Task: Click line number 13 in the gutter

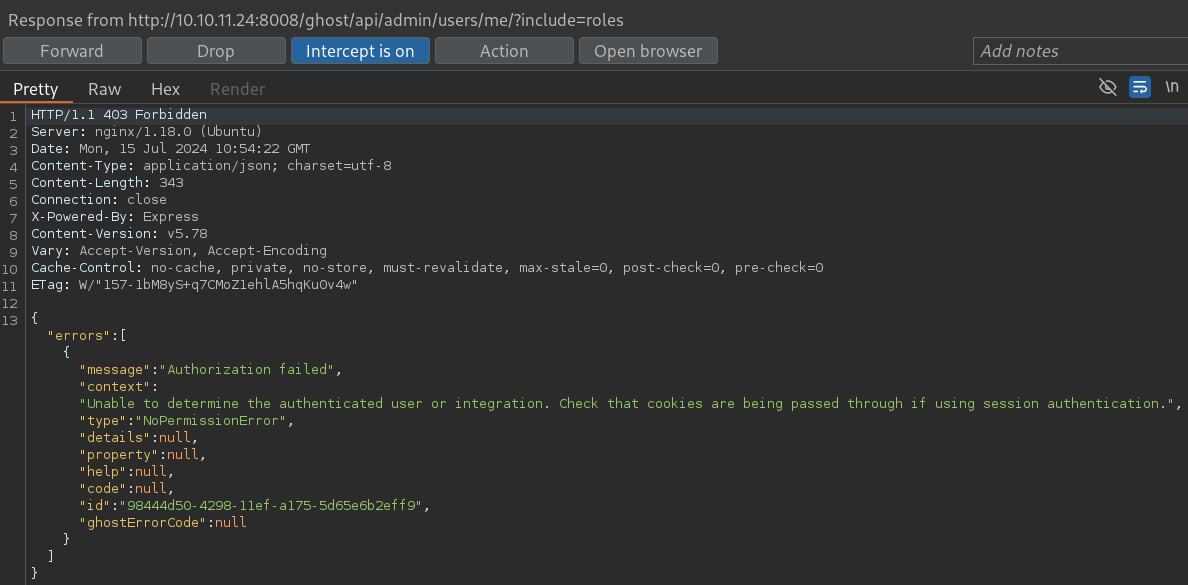Action: pyautogui.click(x=10, y=319)
